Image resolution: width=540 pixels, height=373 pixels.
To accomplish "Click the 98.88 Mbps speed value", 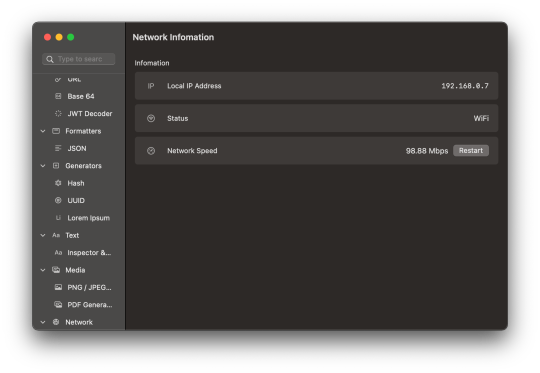I will click(x=427, y=151).
